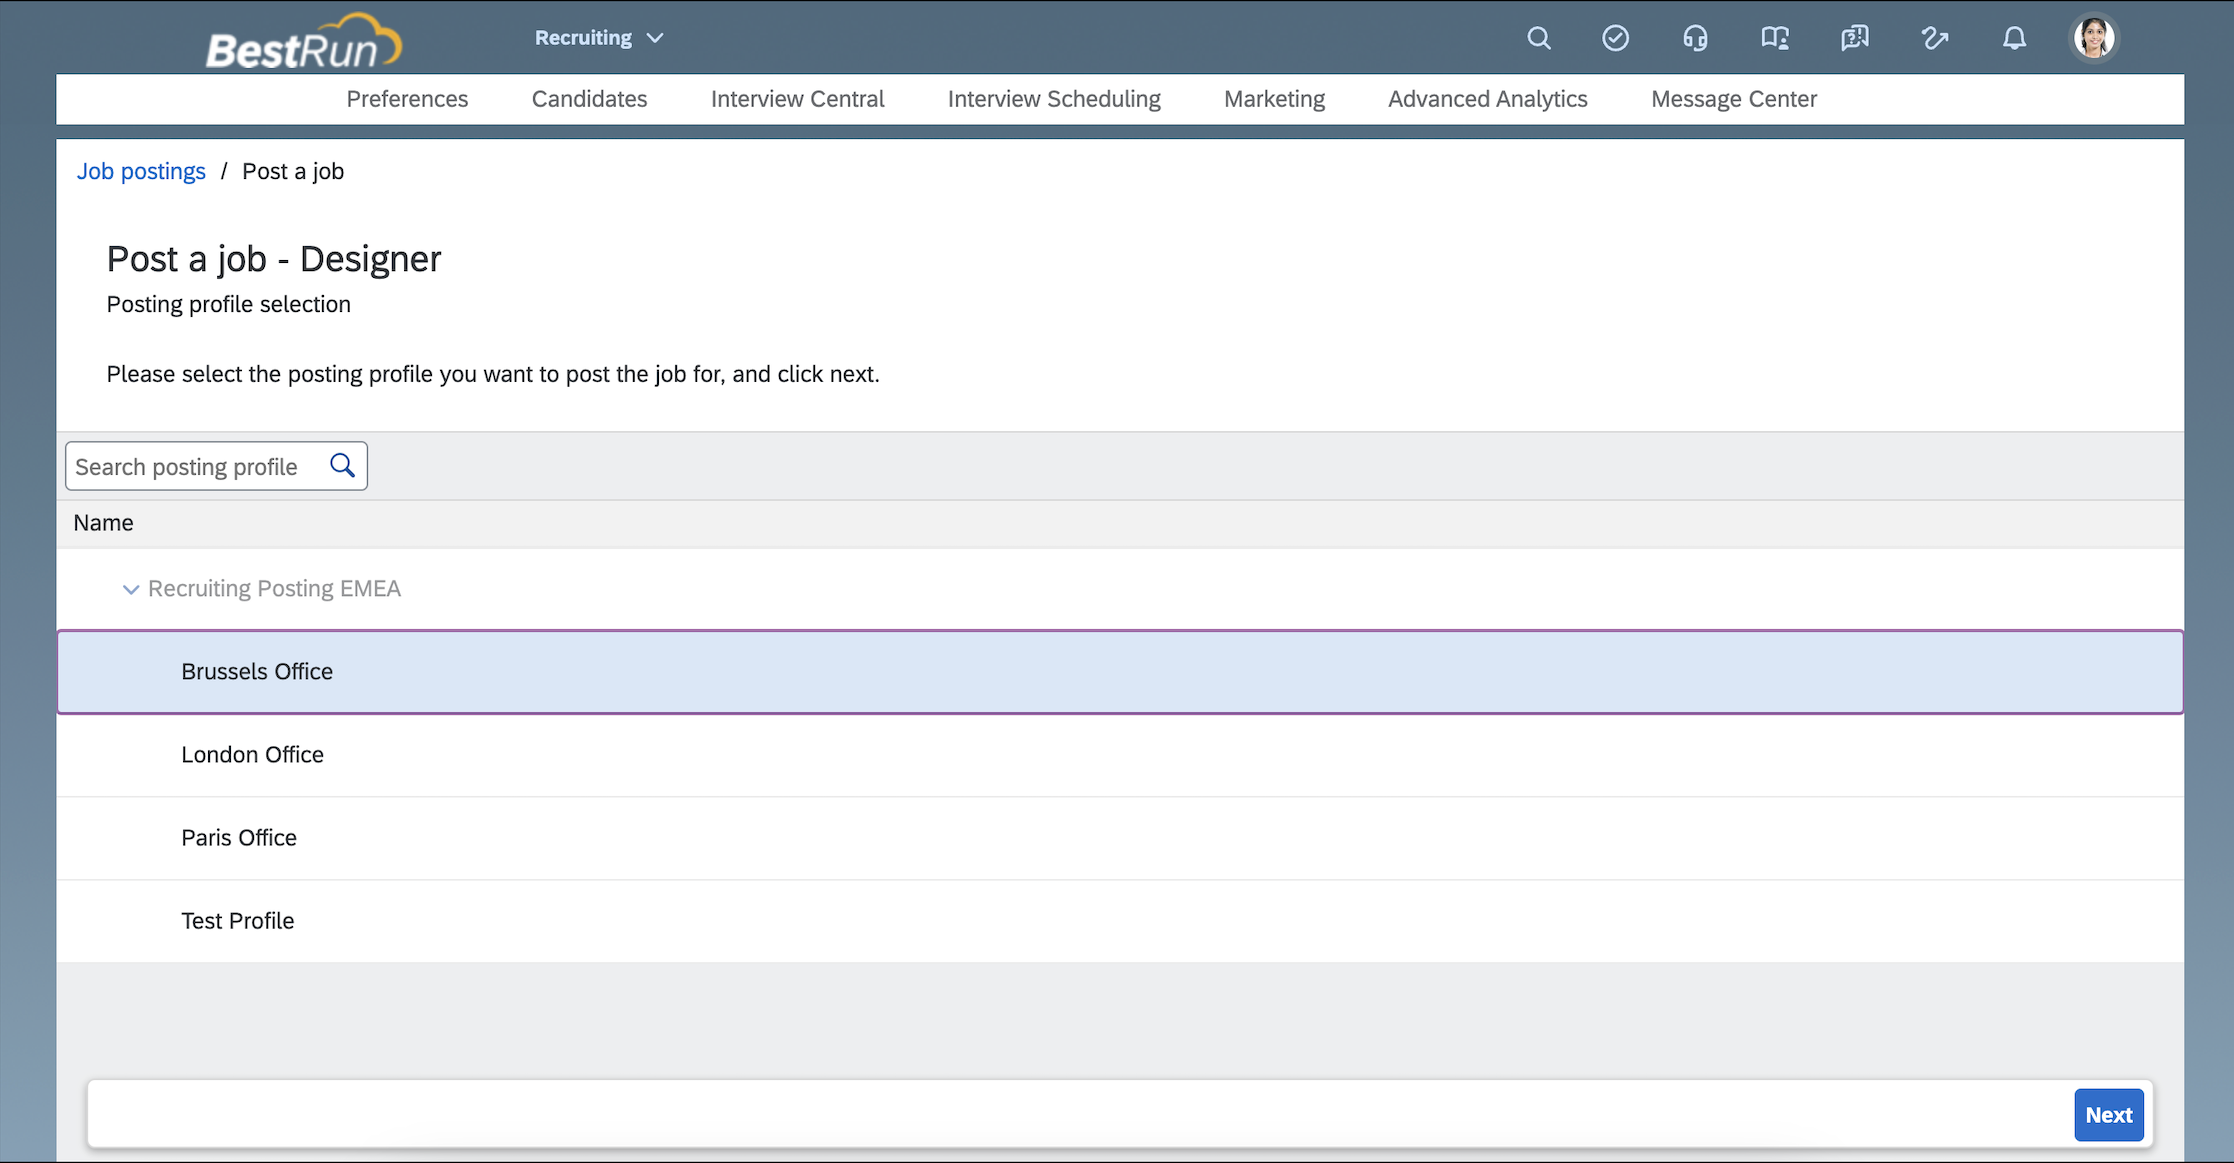Open the global search magnifier in header
The height and width of the screenshot is (1163, 2234).
click(1539, 38)
